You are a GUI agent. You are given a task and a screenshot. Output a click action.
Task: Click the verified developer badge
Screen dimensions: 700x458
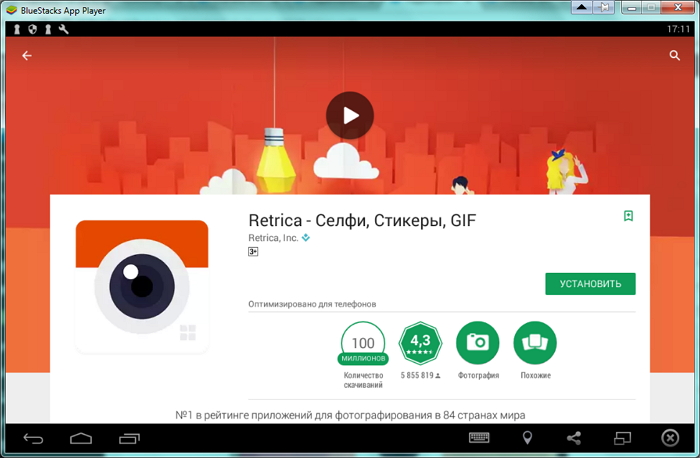coord(306,238)
